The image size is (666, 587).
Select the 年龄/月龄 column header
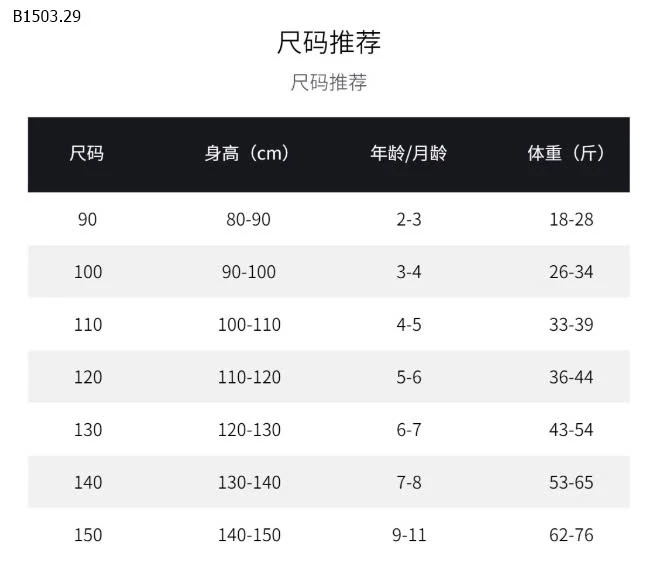(409, 154)
